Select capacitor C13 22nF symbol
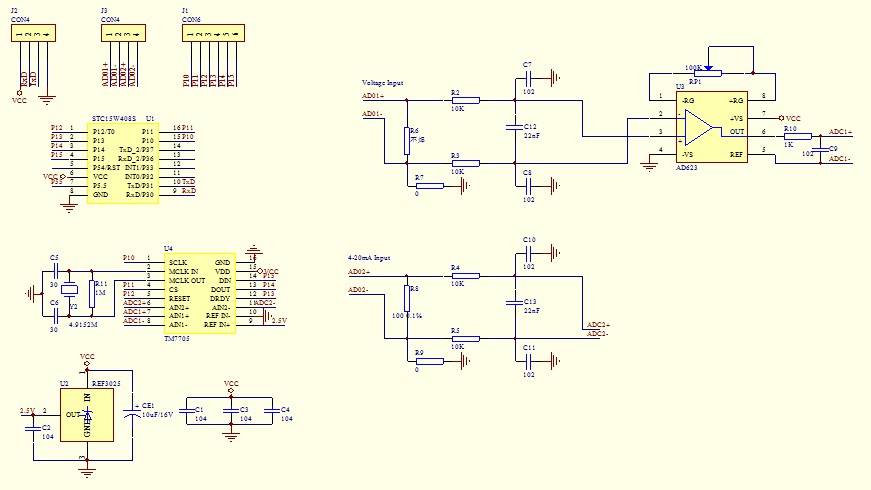The height and width of the screenshot is (490, 871). click(x=514, y=302)
